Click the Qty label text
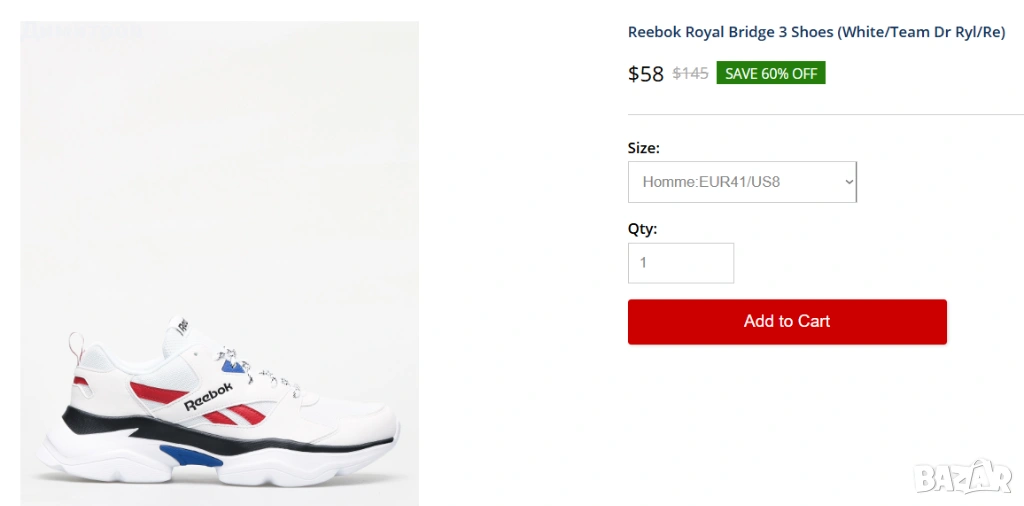The image size is (1024, 506). tap(642, 229)
